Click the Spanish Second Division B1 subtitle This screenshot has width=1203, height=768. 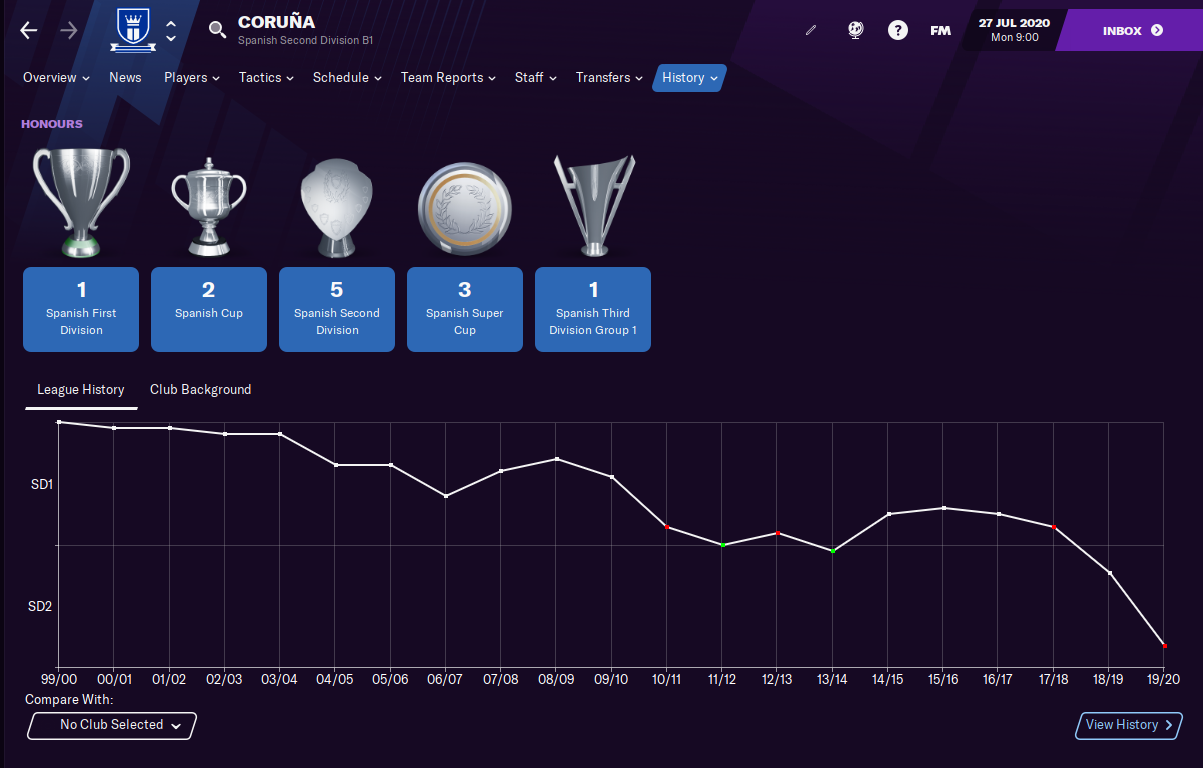[305, 41]
